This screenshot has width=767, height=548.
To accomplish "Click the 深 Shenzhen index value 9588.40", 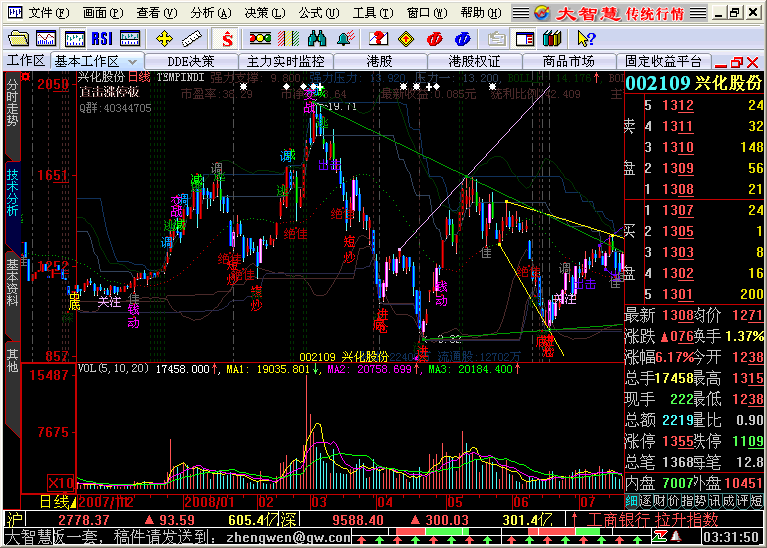I will click(356, 520).
